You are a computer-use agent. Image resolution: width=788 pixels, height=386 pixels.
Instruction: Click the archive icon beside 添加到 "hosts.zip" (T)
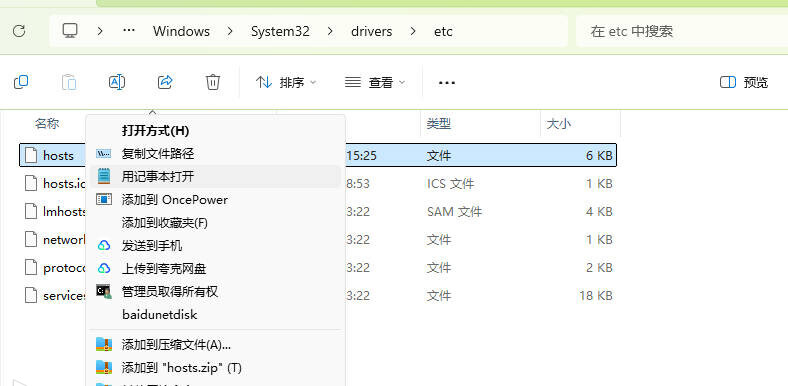pyautogui.click(x=104, y=367)
